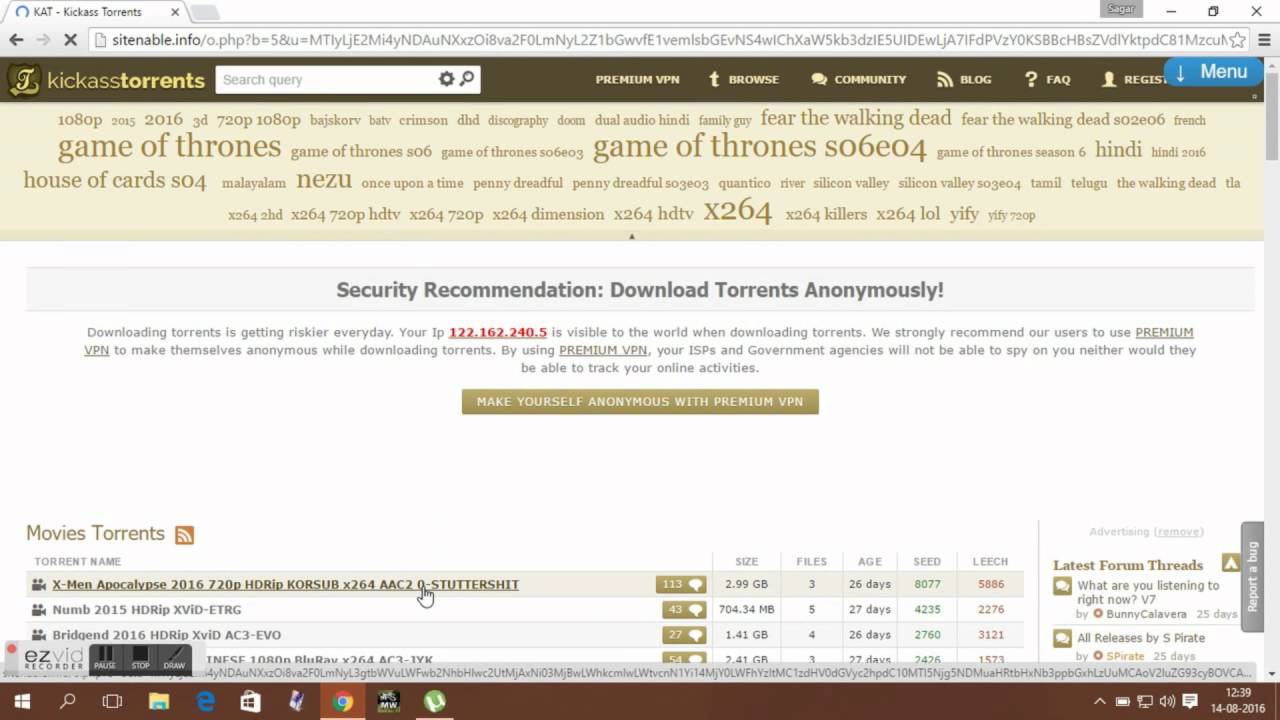Image resolution: width=1280 pixels, height=720 pixels.
Task: Open the blue Menu dropdown button
Action: click(x=1212, y=72)
